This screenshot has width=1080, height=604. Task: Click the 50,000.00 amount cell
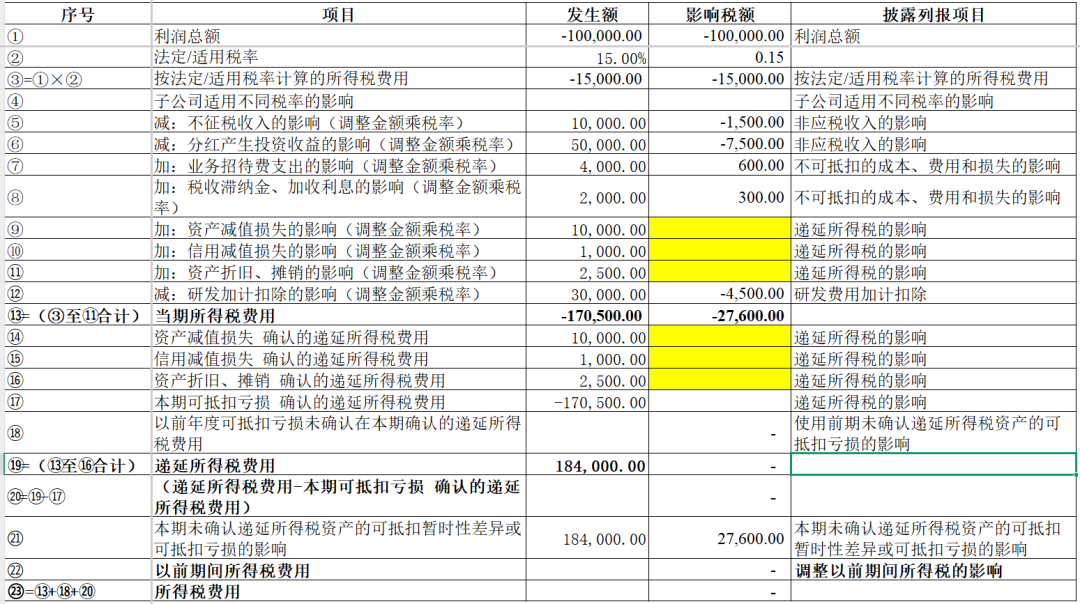(588, 144)
